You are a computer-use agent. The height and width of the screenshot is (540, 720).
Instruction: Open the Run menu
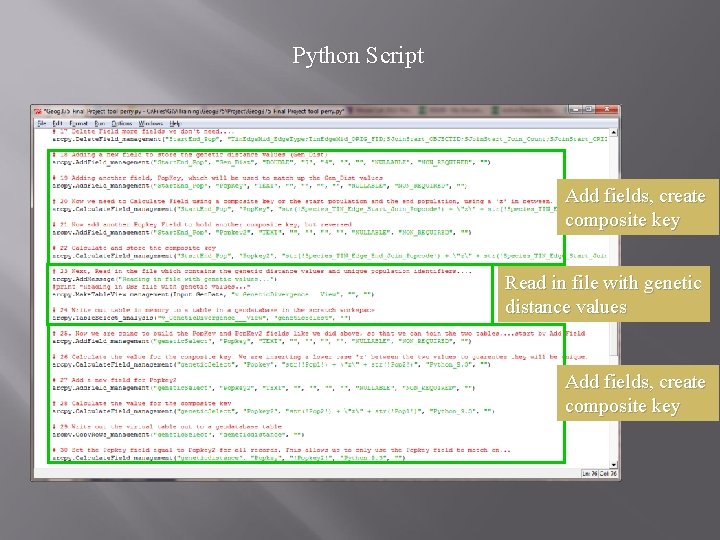[100, 124]
